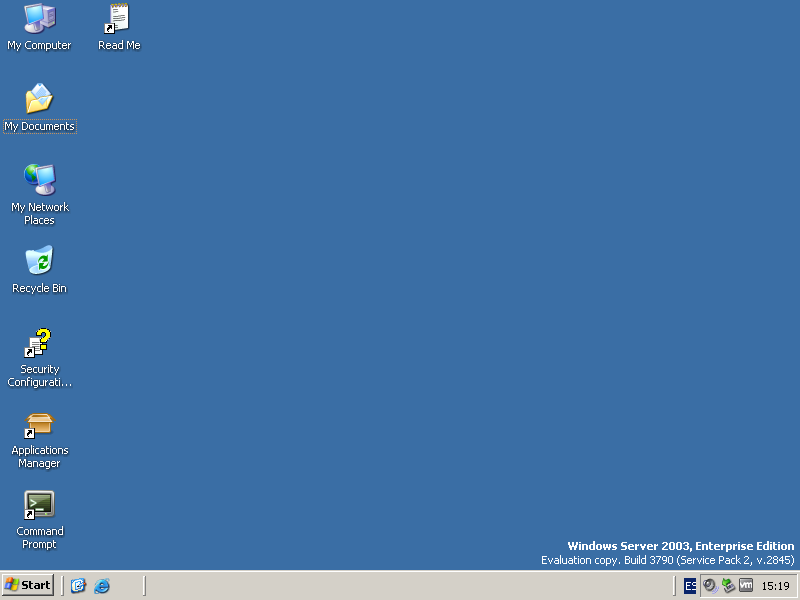Open the volume control tray icon
The height and width of the screenshot is (600, 800).
point(707,585)
